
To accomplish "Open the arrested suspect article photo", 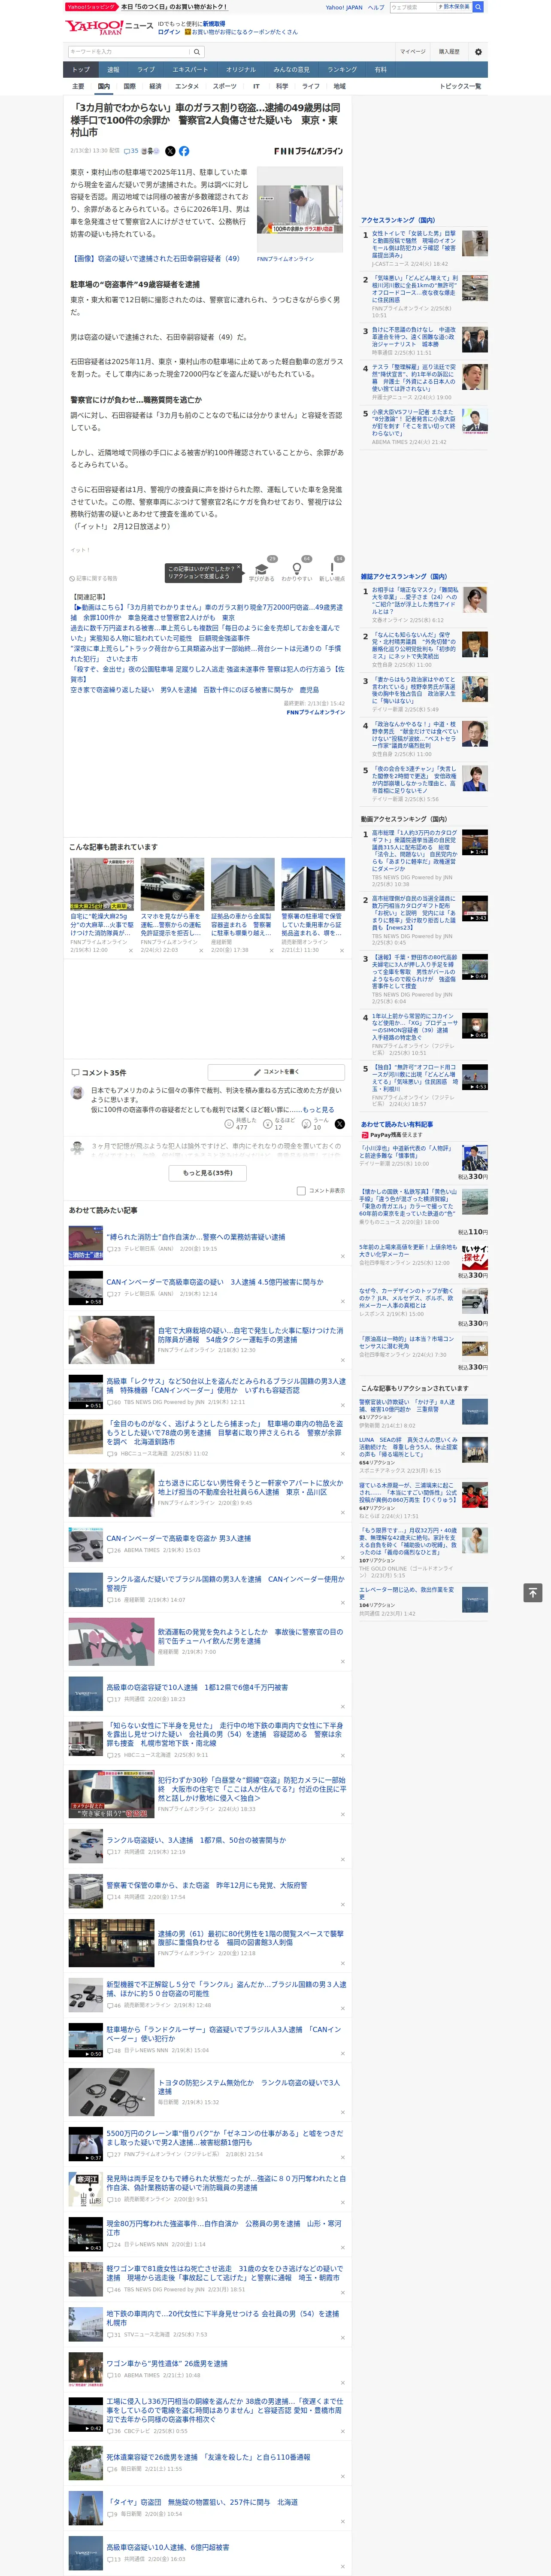I will pos(300,210).
